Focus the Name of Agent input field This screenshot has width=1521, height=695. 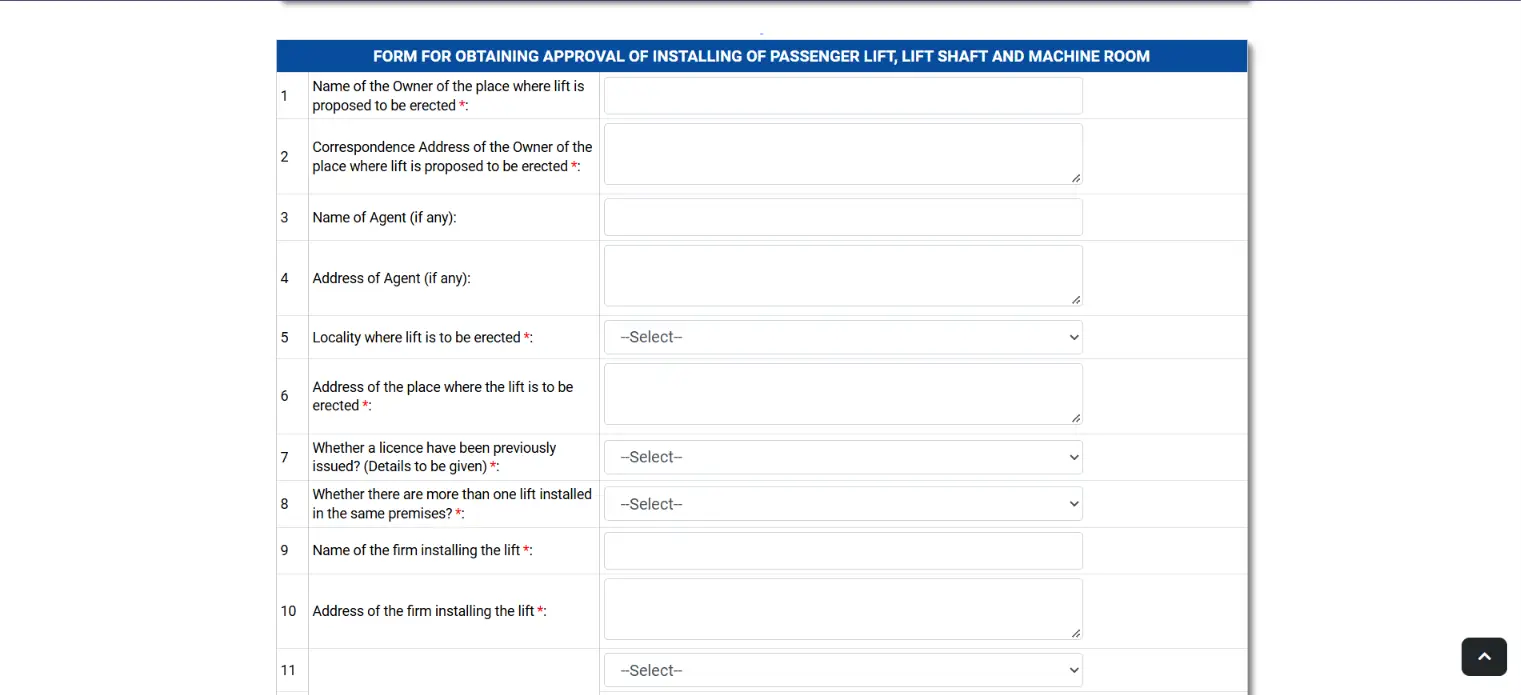pos(843,217)
